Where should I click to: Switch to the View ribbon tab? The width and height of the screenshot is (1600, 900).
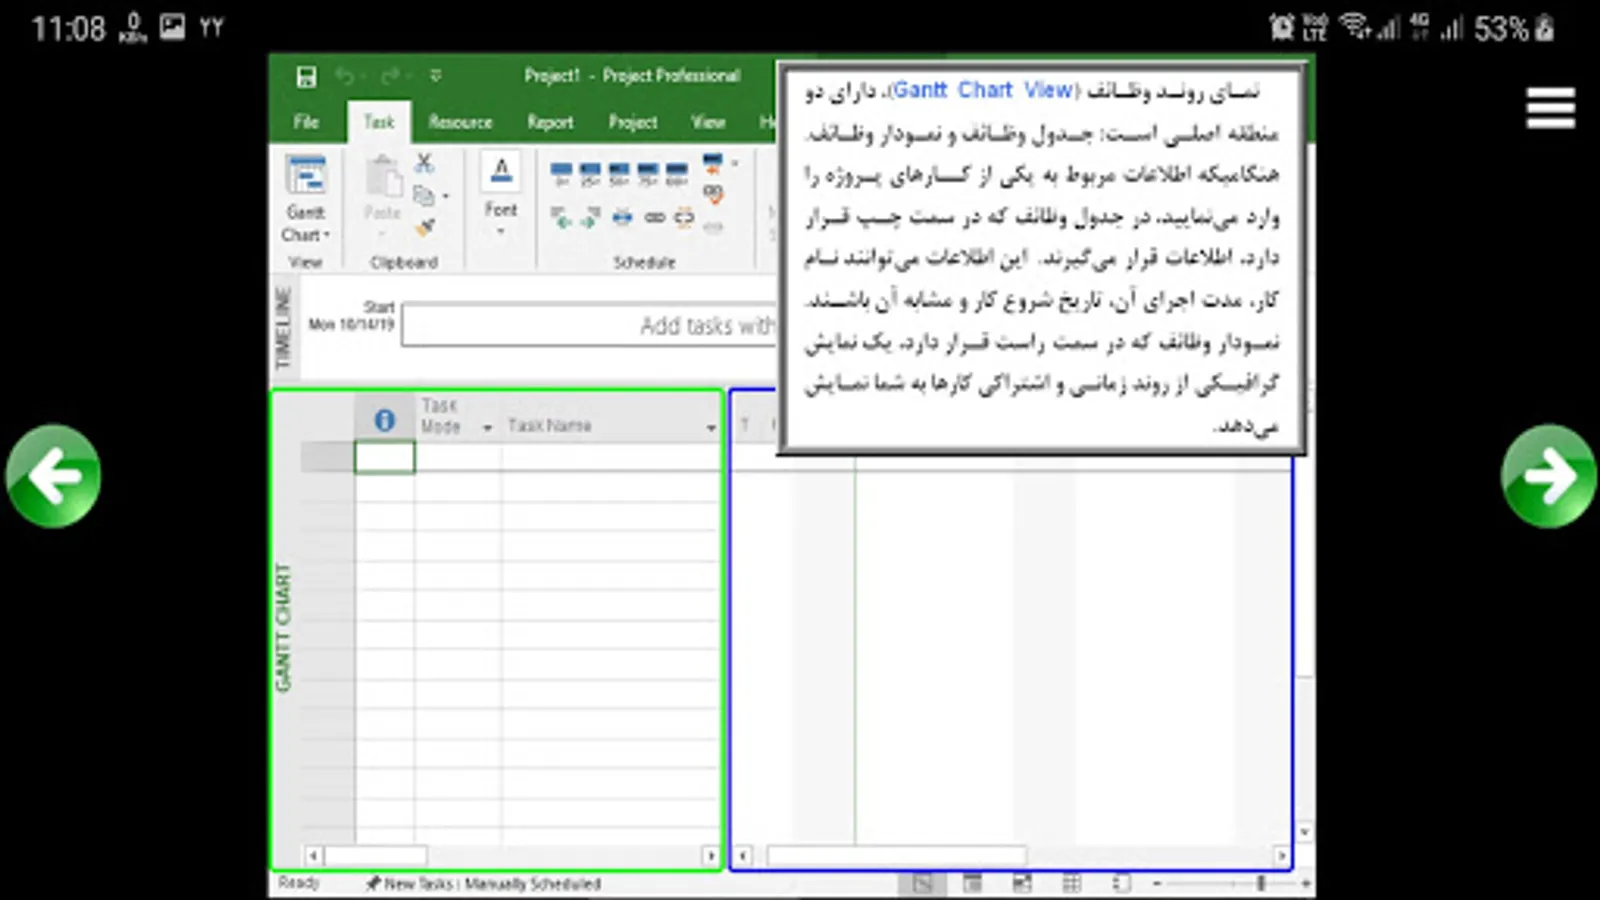pos(708,122)
